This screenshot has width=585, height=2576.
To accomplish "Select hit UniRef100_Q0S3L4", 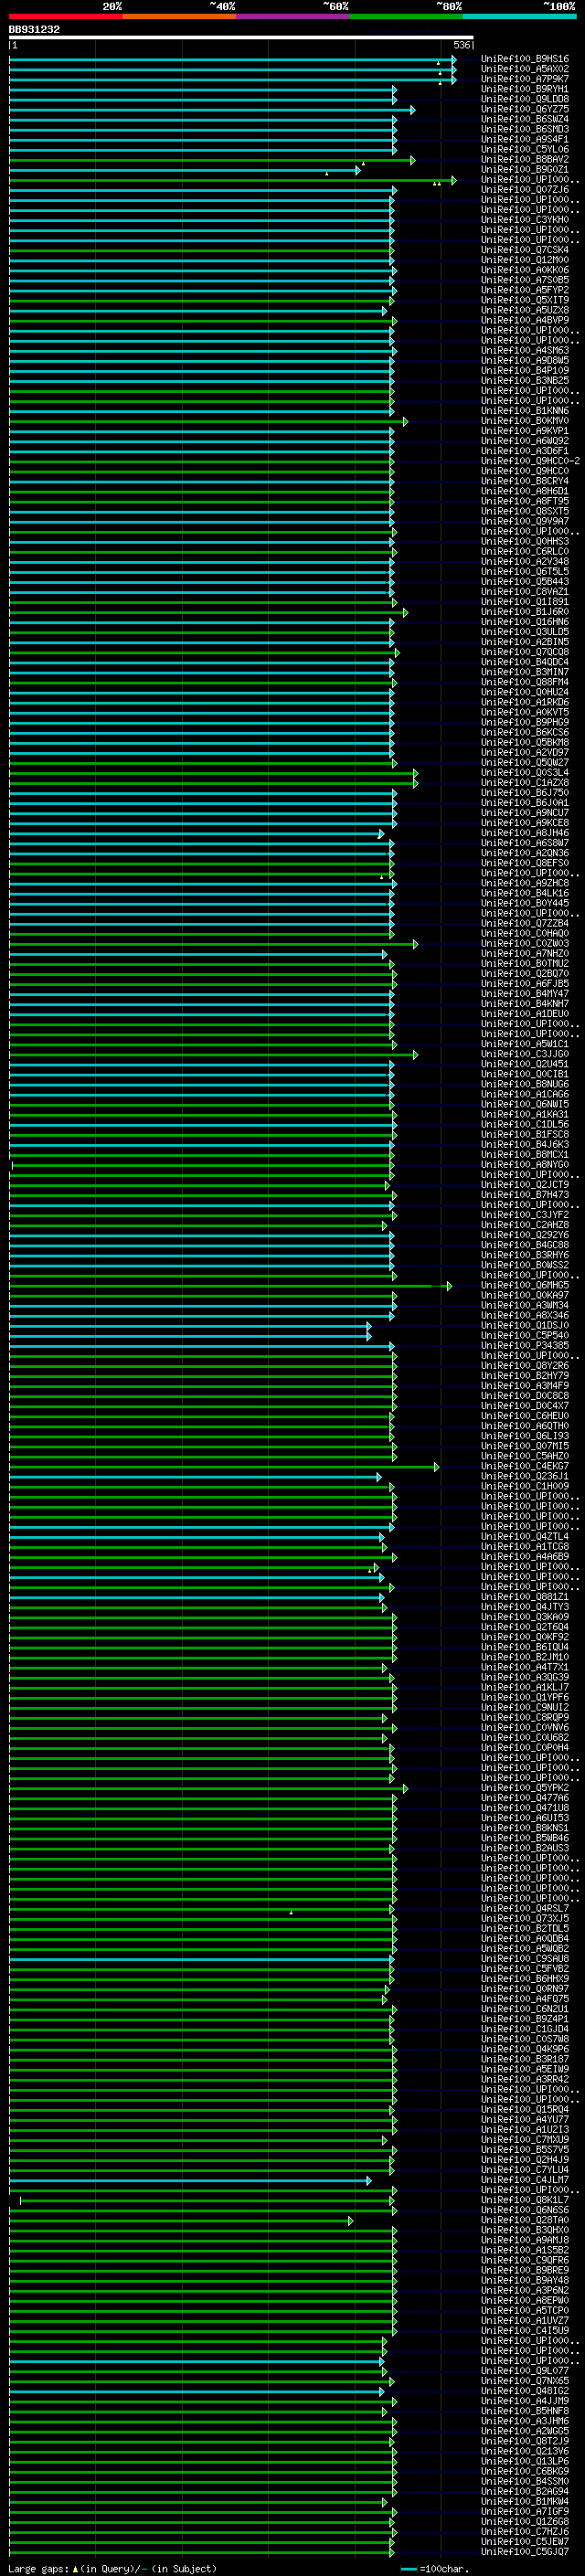I will click(x=525, y=773).
